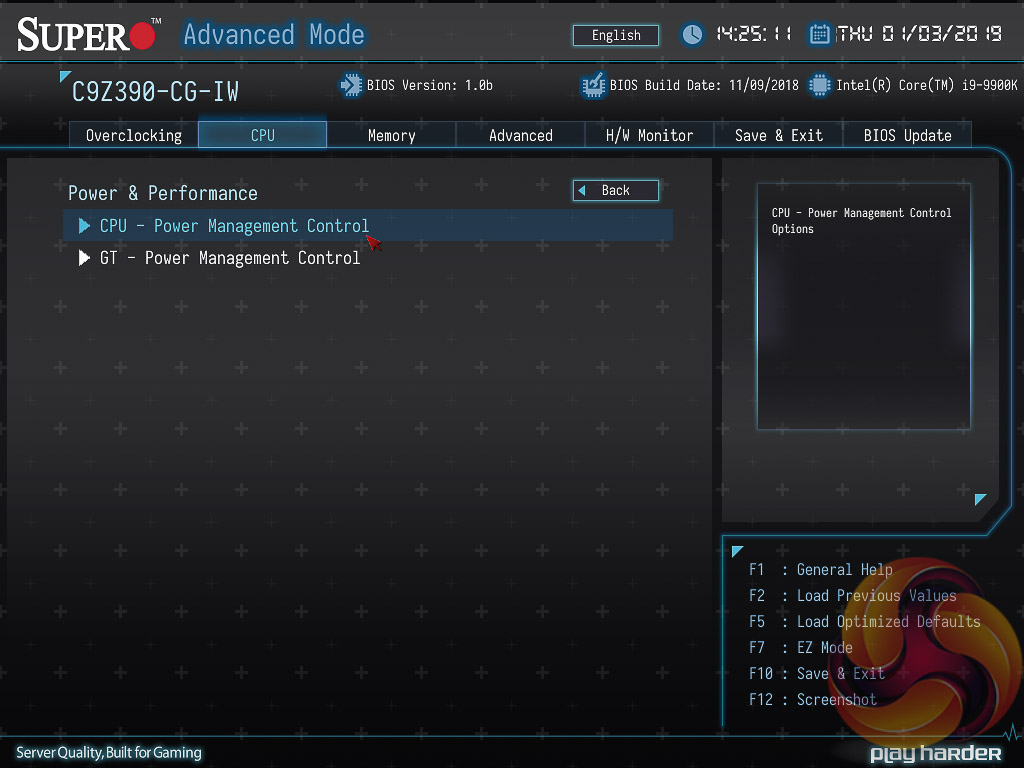
Task: Click F2 : Load Previous Values entry
Action: coord(853,596)
